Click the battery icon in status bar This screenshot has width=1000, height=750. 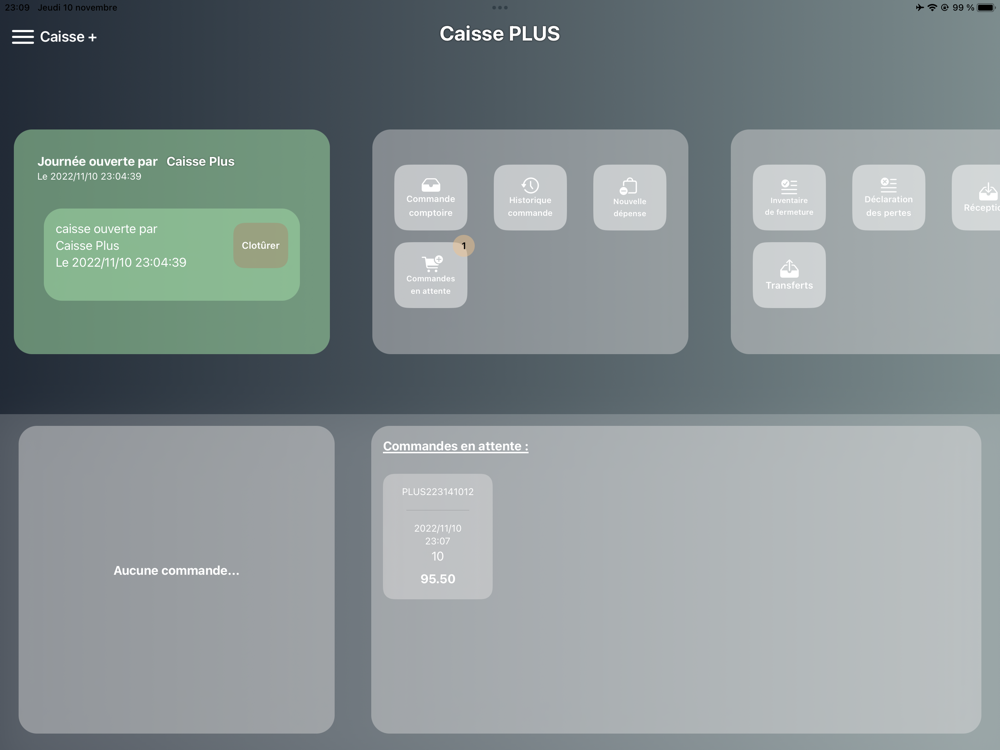986,8
